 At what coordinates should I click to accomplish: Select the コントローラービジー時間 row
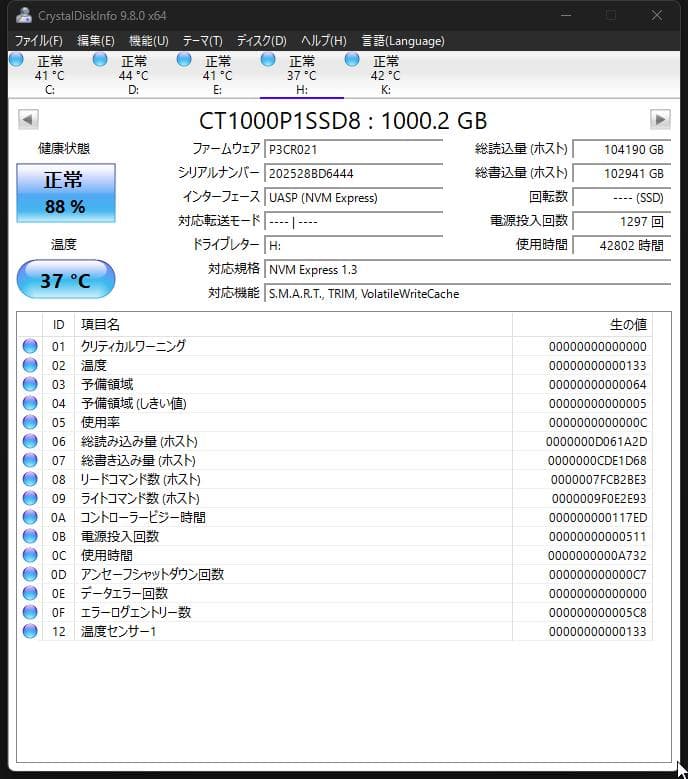point(335,517)
